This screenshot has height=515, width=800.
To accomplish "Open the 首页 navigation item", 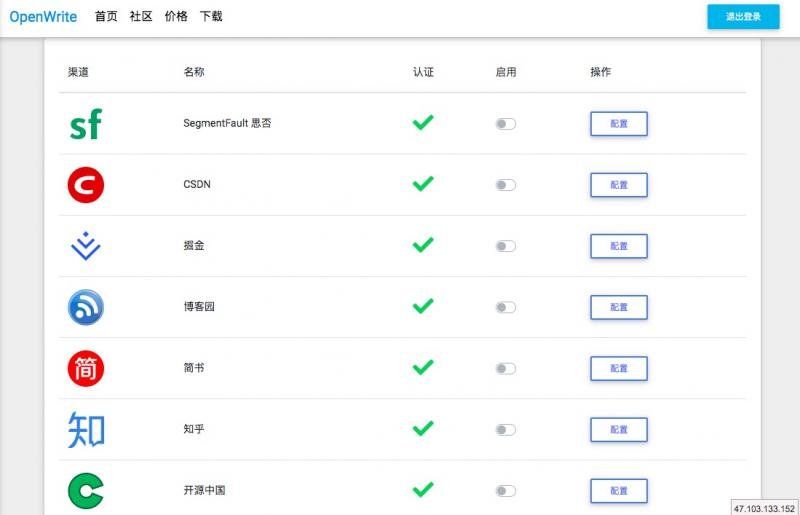I will [106, 17].
